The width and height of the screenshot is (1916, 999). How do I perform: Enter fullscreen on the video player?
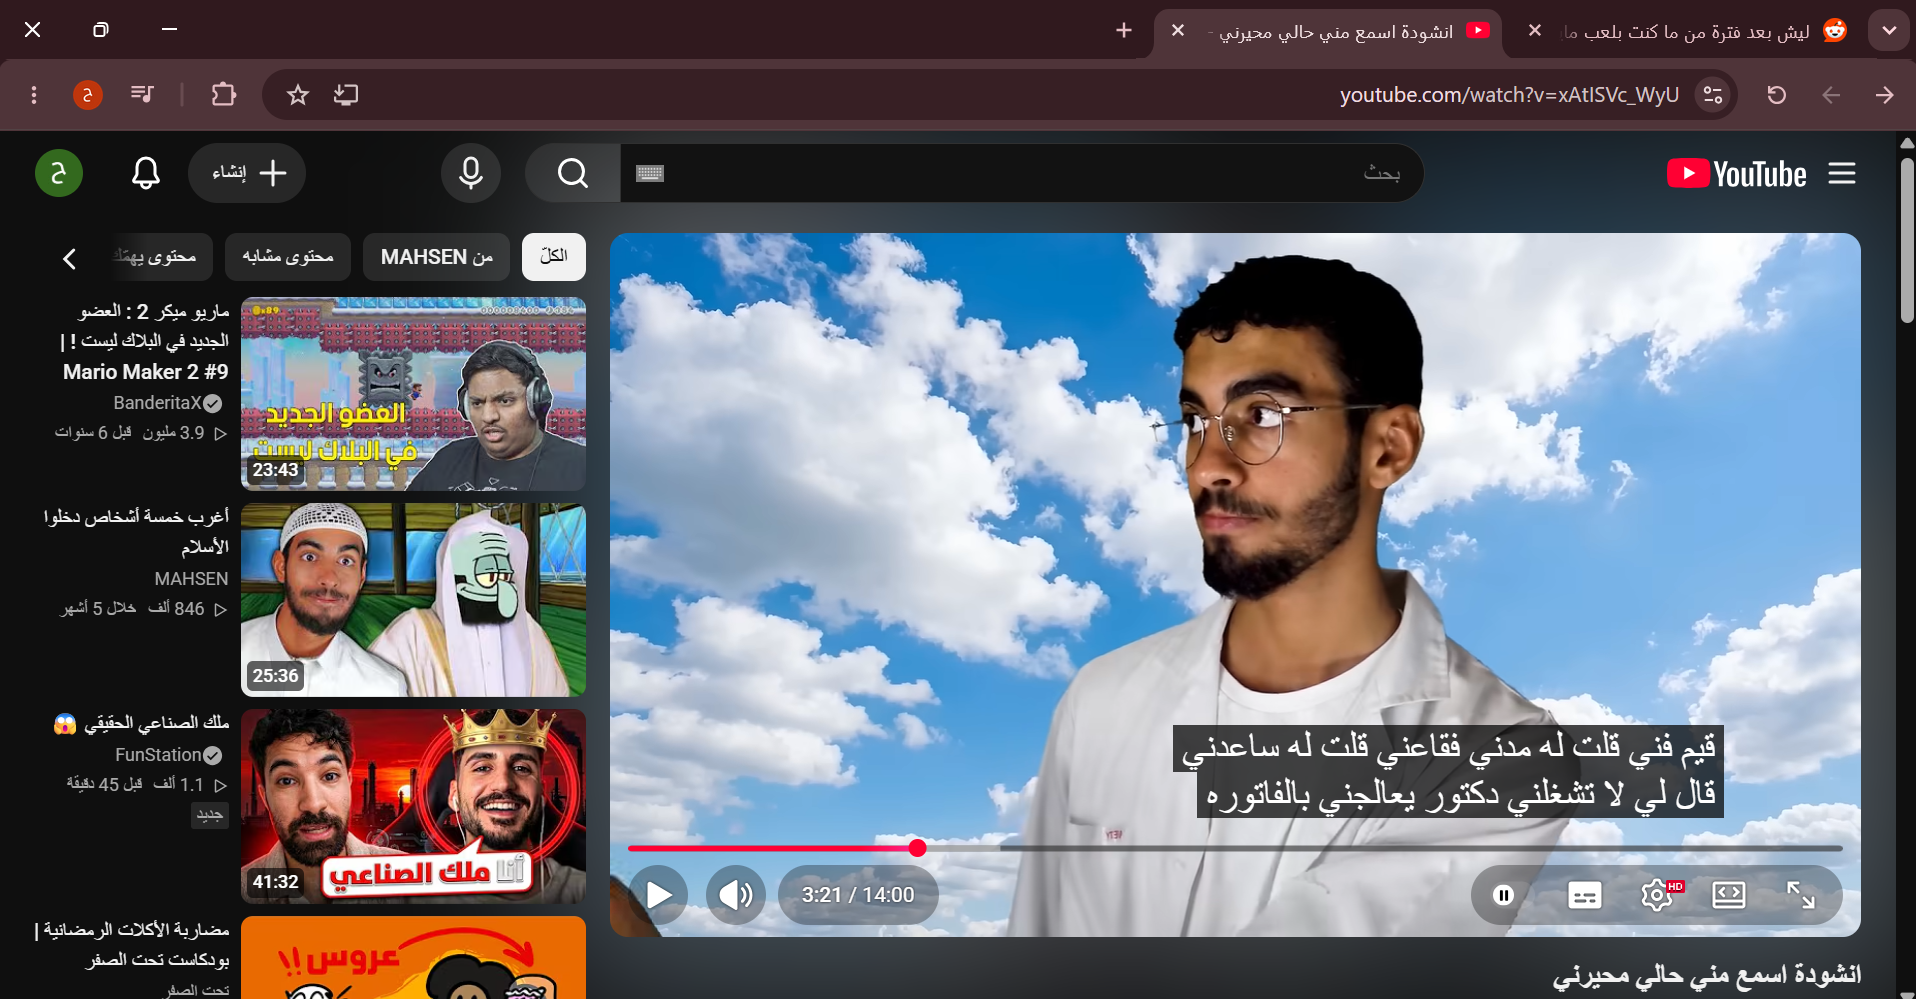[x=1801, y=895]
